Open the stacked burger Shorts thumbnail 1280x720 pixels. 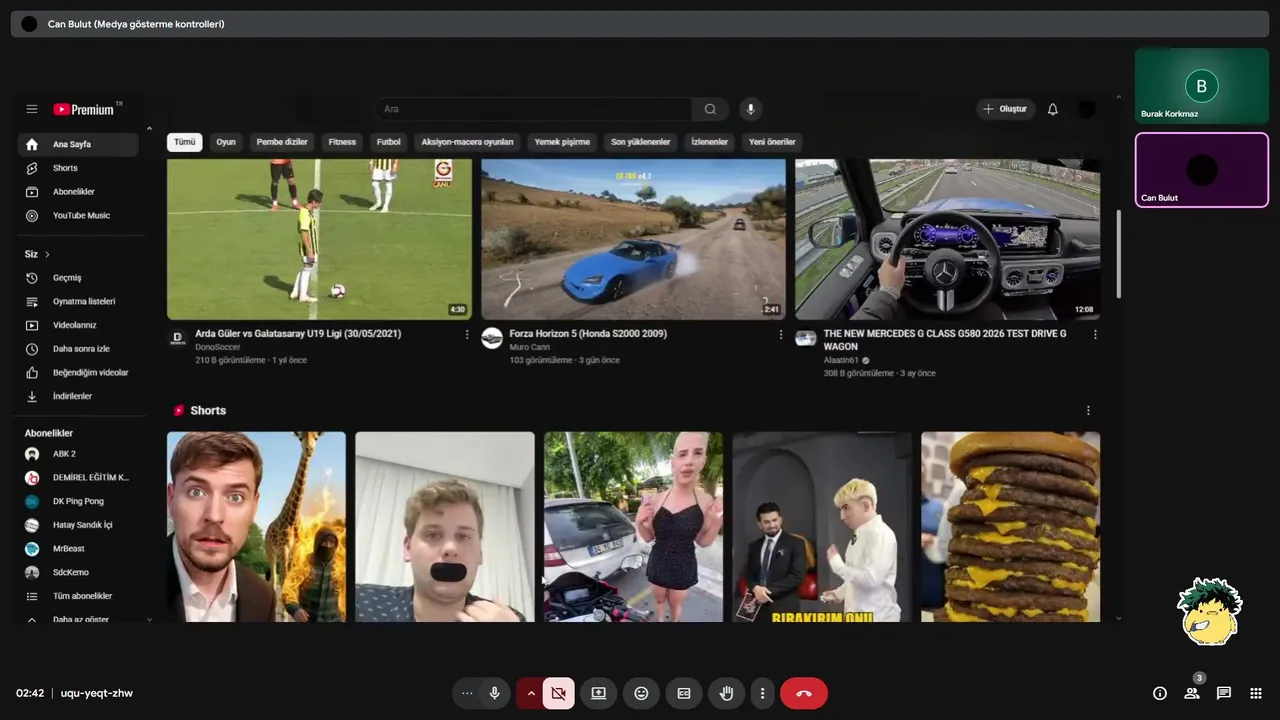point(1010,527)
